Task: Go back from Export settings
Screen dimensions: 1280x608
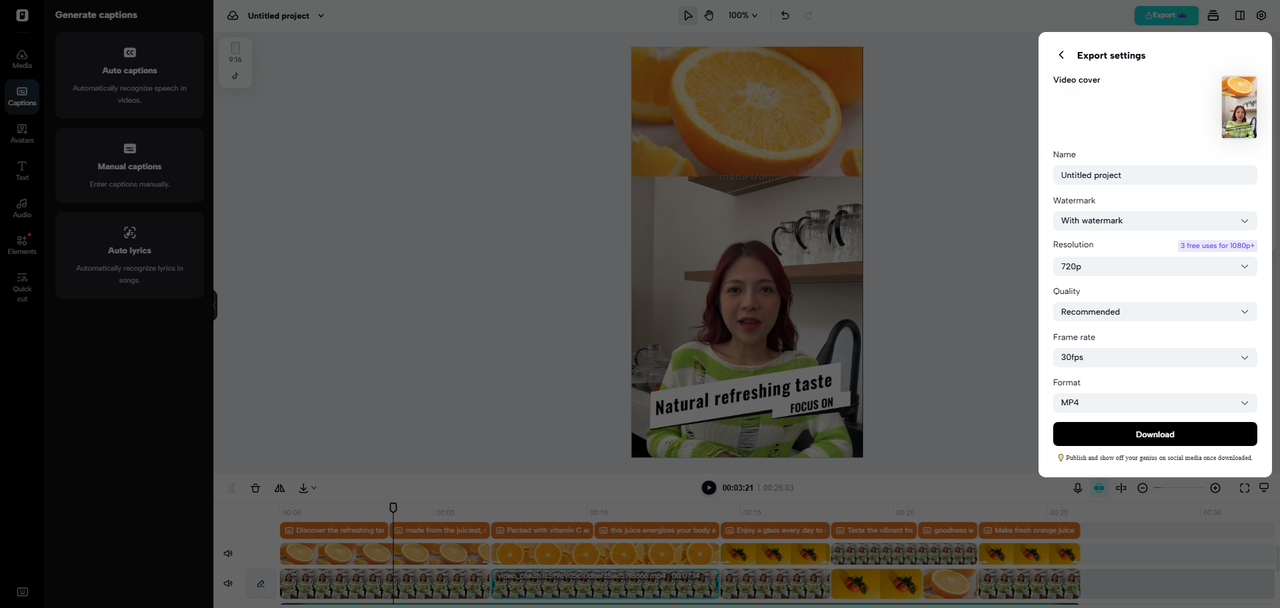Action: coord(1061,55)
